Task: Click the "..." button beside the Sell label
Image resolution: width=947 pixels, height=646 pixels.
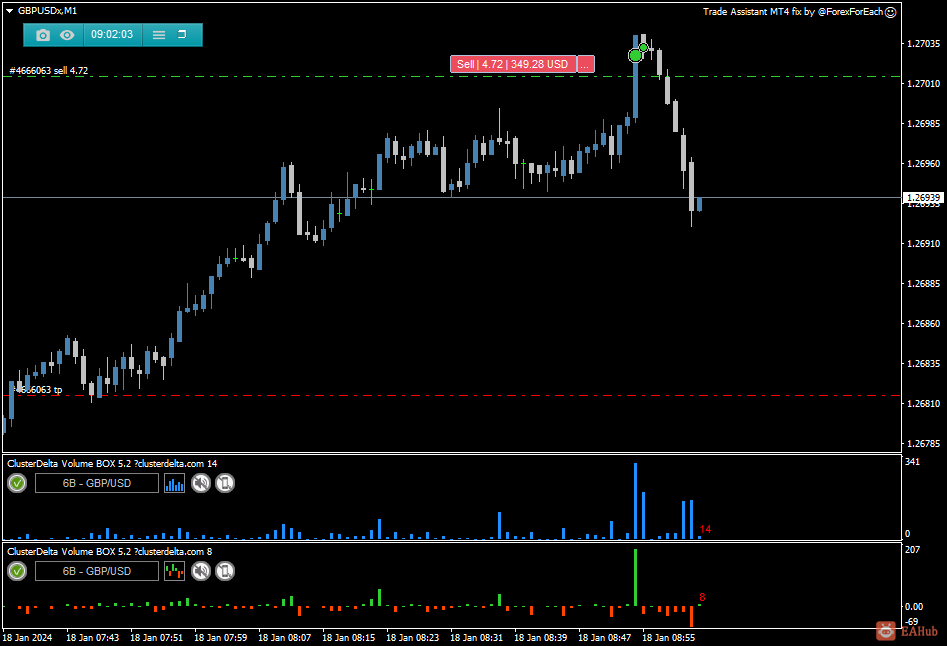Action: click(x=585, y=64)
